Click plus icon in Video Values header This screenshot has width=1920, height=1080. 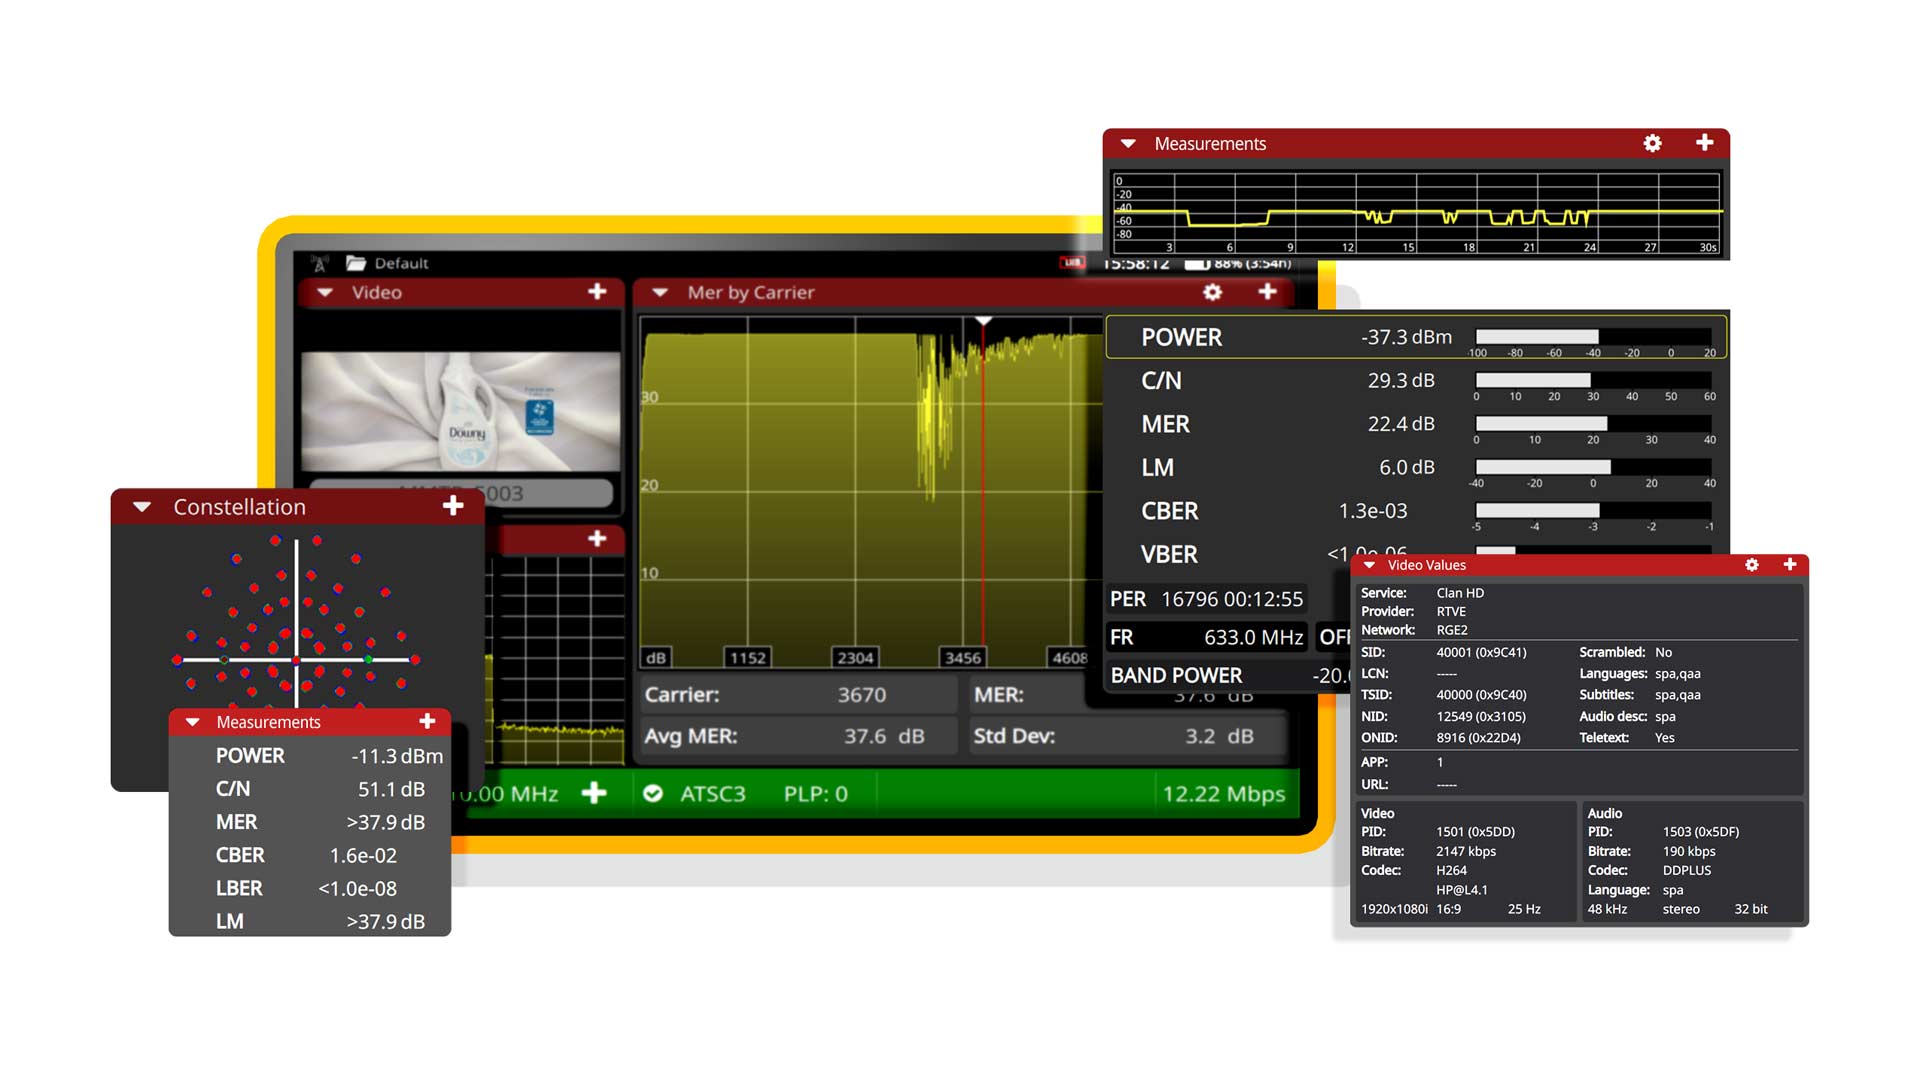click(x=1790, y=565)
